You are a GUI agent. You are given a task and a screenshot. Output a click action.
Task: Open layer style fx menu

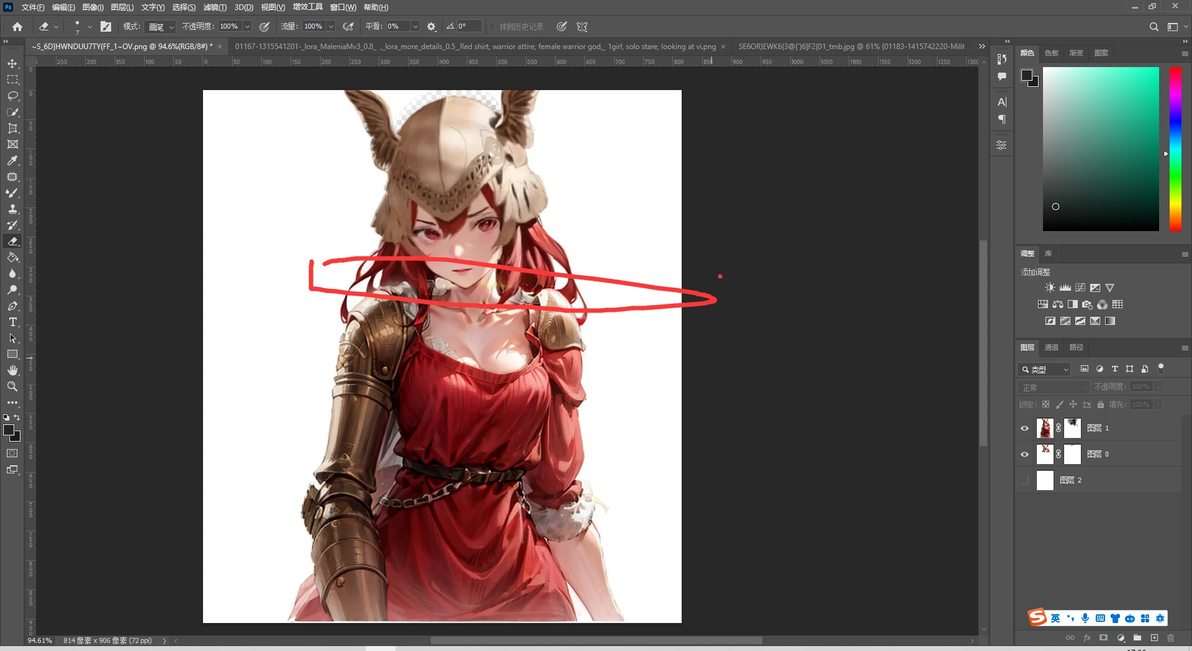pyautogui.click(x=1087, y=637)
